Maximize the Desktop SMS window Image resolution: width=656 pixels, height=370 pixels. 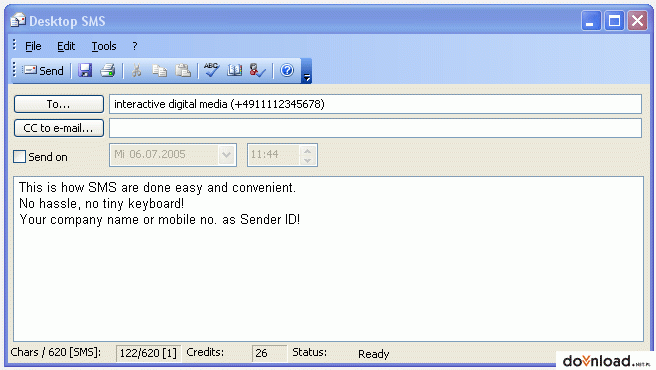point(614,21)
